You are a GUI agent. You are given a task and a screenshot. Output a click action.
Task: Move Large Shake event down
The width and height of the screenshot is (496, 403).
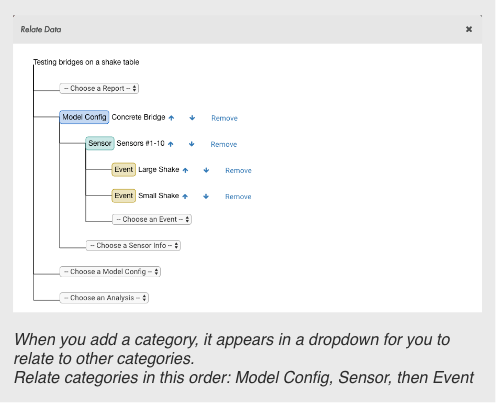tap(206, 170)
